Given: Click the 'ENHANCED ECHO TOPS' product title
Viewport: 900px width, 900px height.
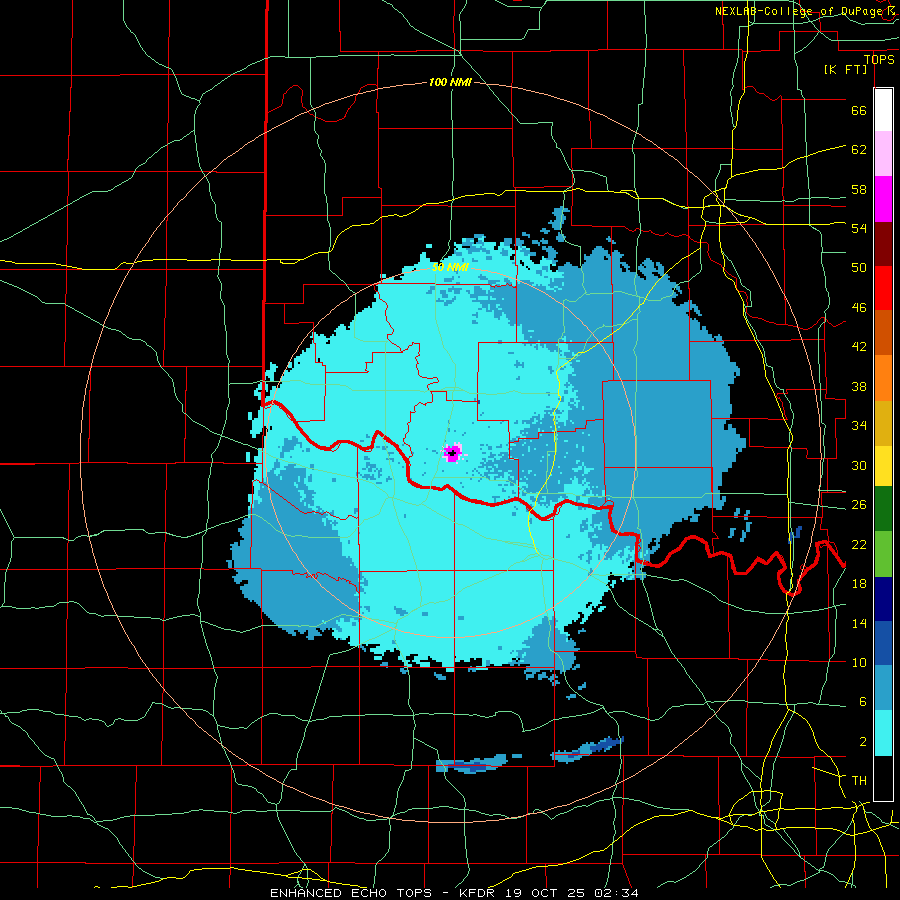Looking at the screenshot, I should pyautogui.click(x=351, y=893).
